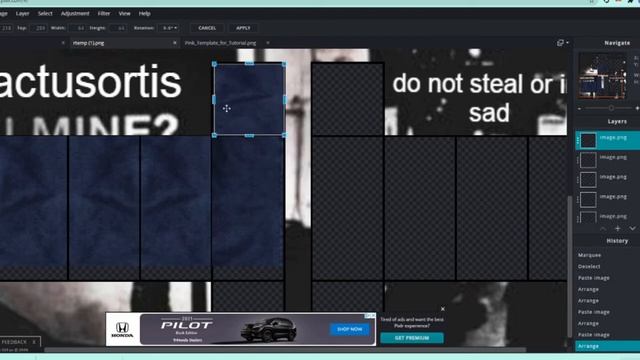The width and height of the screenshot is (640, 360).
Task: Click the Honda logo in the ad
Action: pyautogui.click(x=122, y=329)
